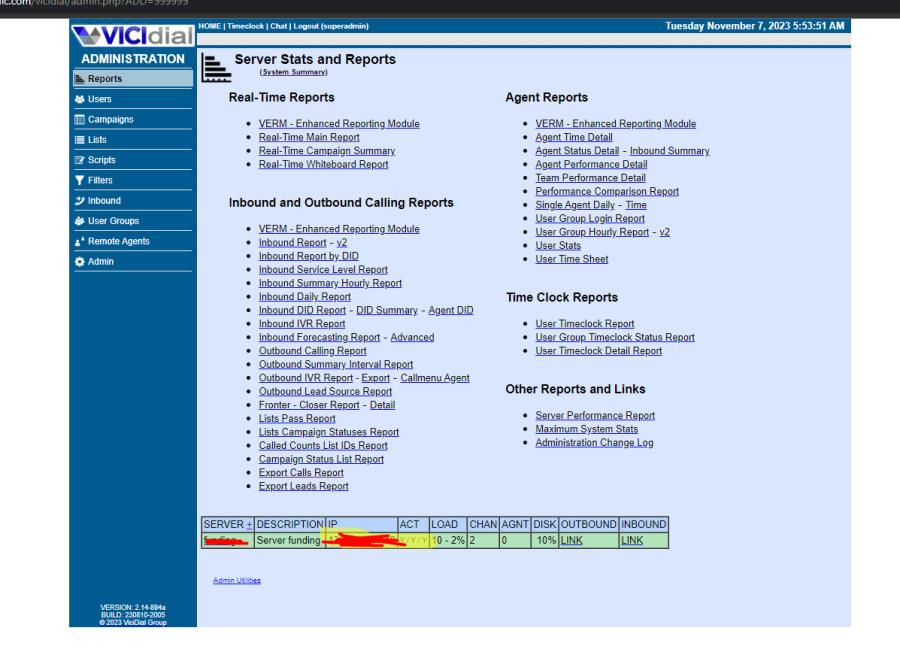The height and width of the screenshot is (658, 900).
Task: Open Timeclock in top bar
Action: 246,26
